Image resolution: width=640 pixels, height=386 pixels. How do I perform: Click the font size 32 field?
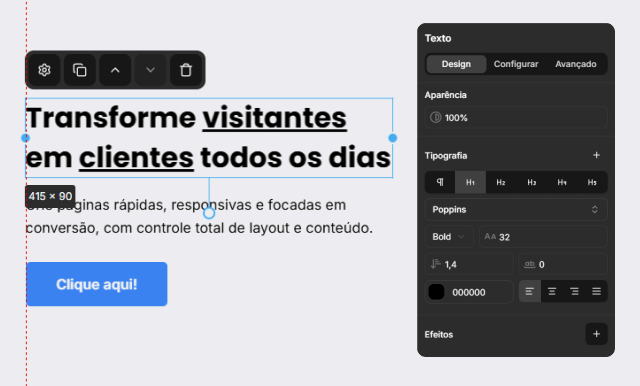click(x=543, y=237)
